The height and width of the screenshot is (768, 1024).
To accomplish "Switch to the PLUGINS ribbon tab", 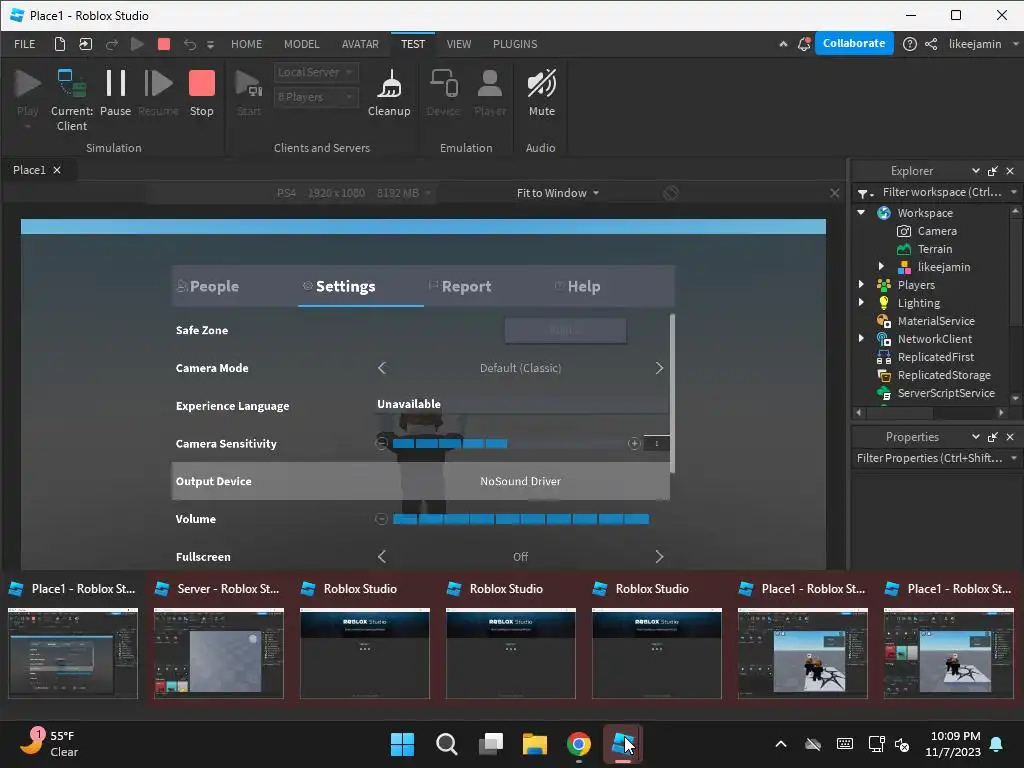I will coord(515,44).
